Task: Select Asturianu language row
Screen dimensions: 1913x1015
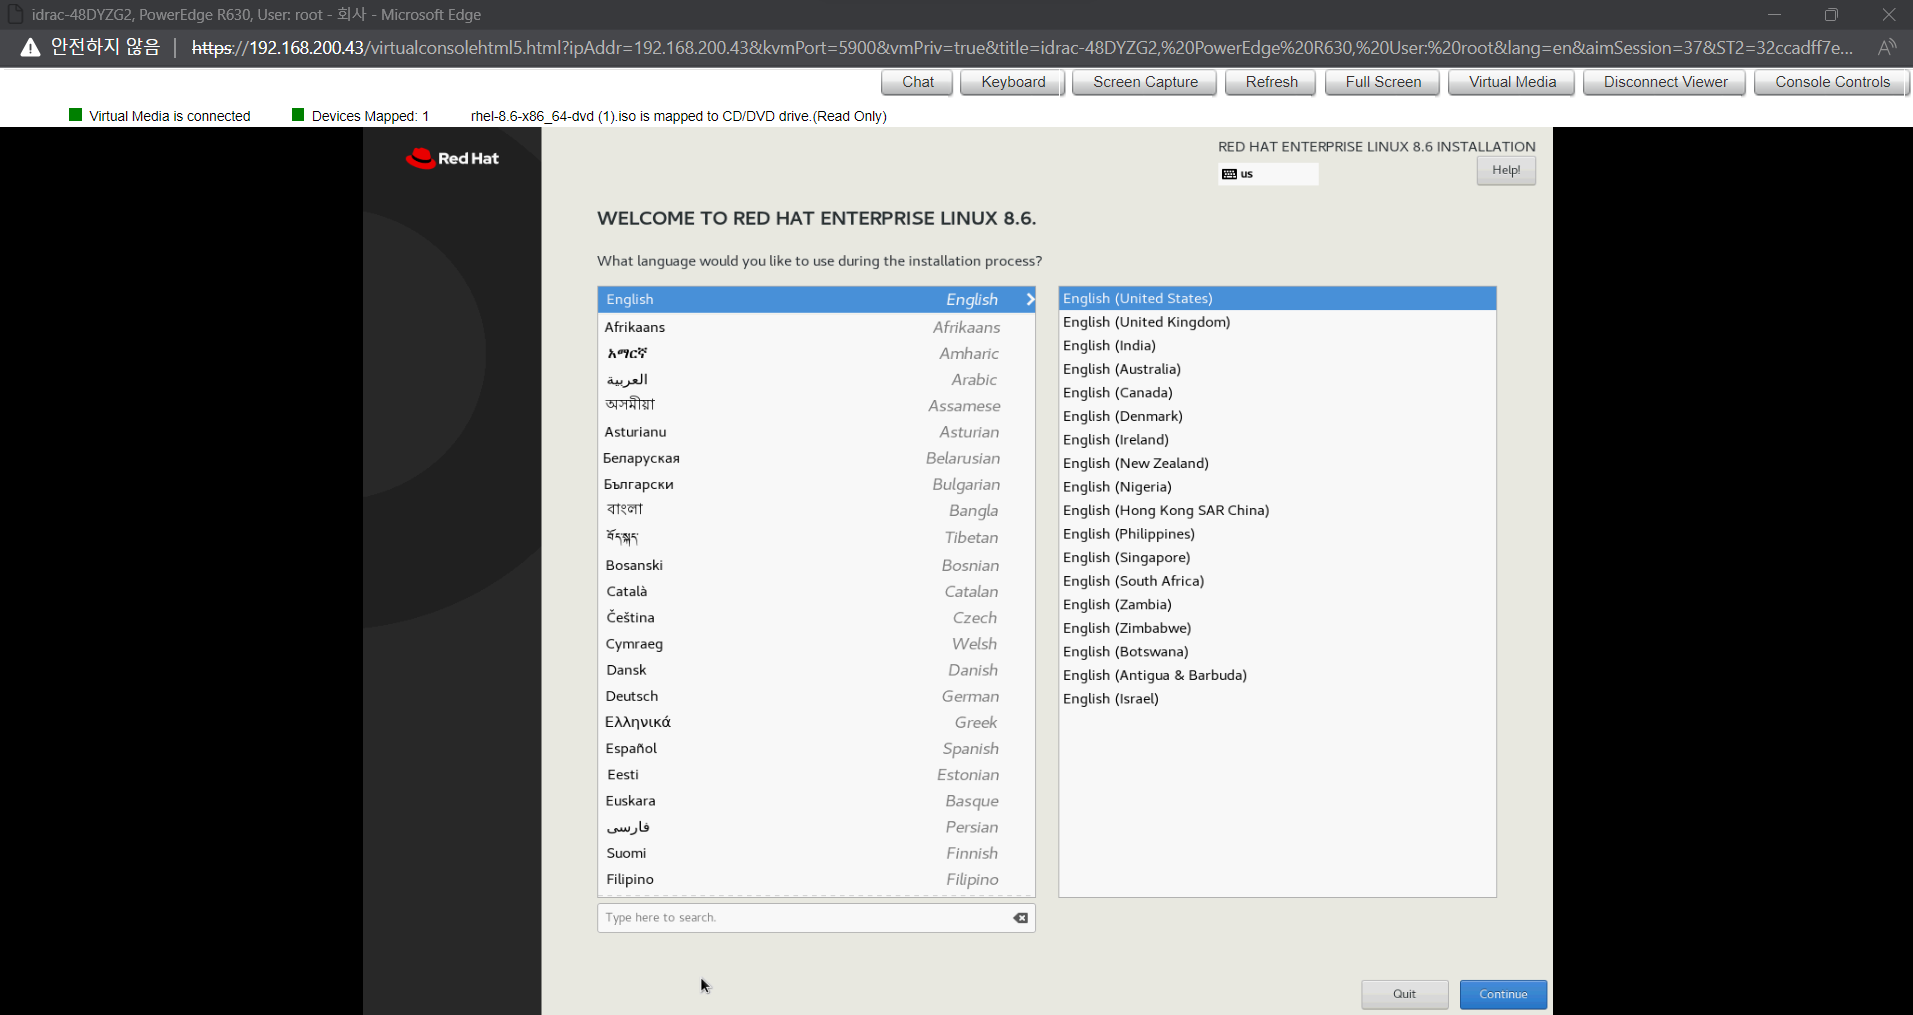Action: [816, 432]
